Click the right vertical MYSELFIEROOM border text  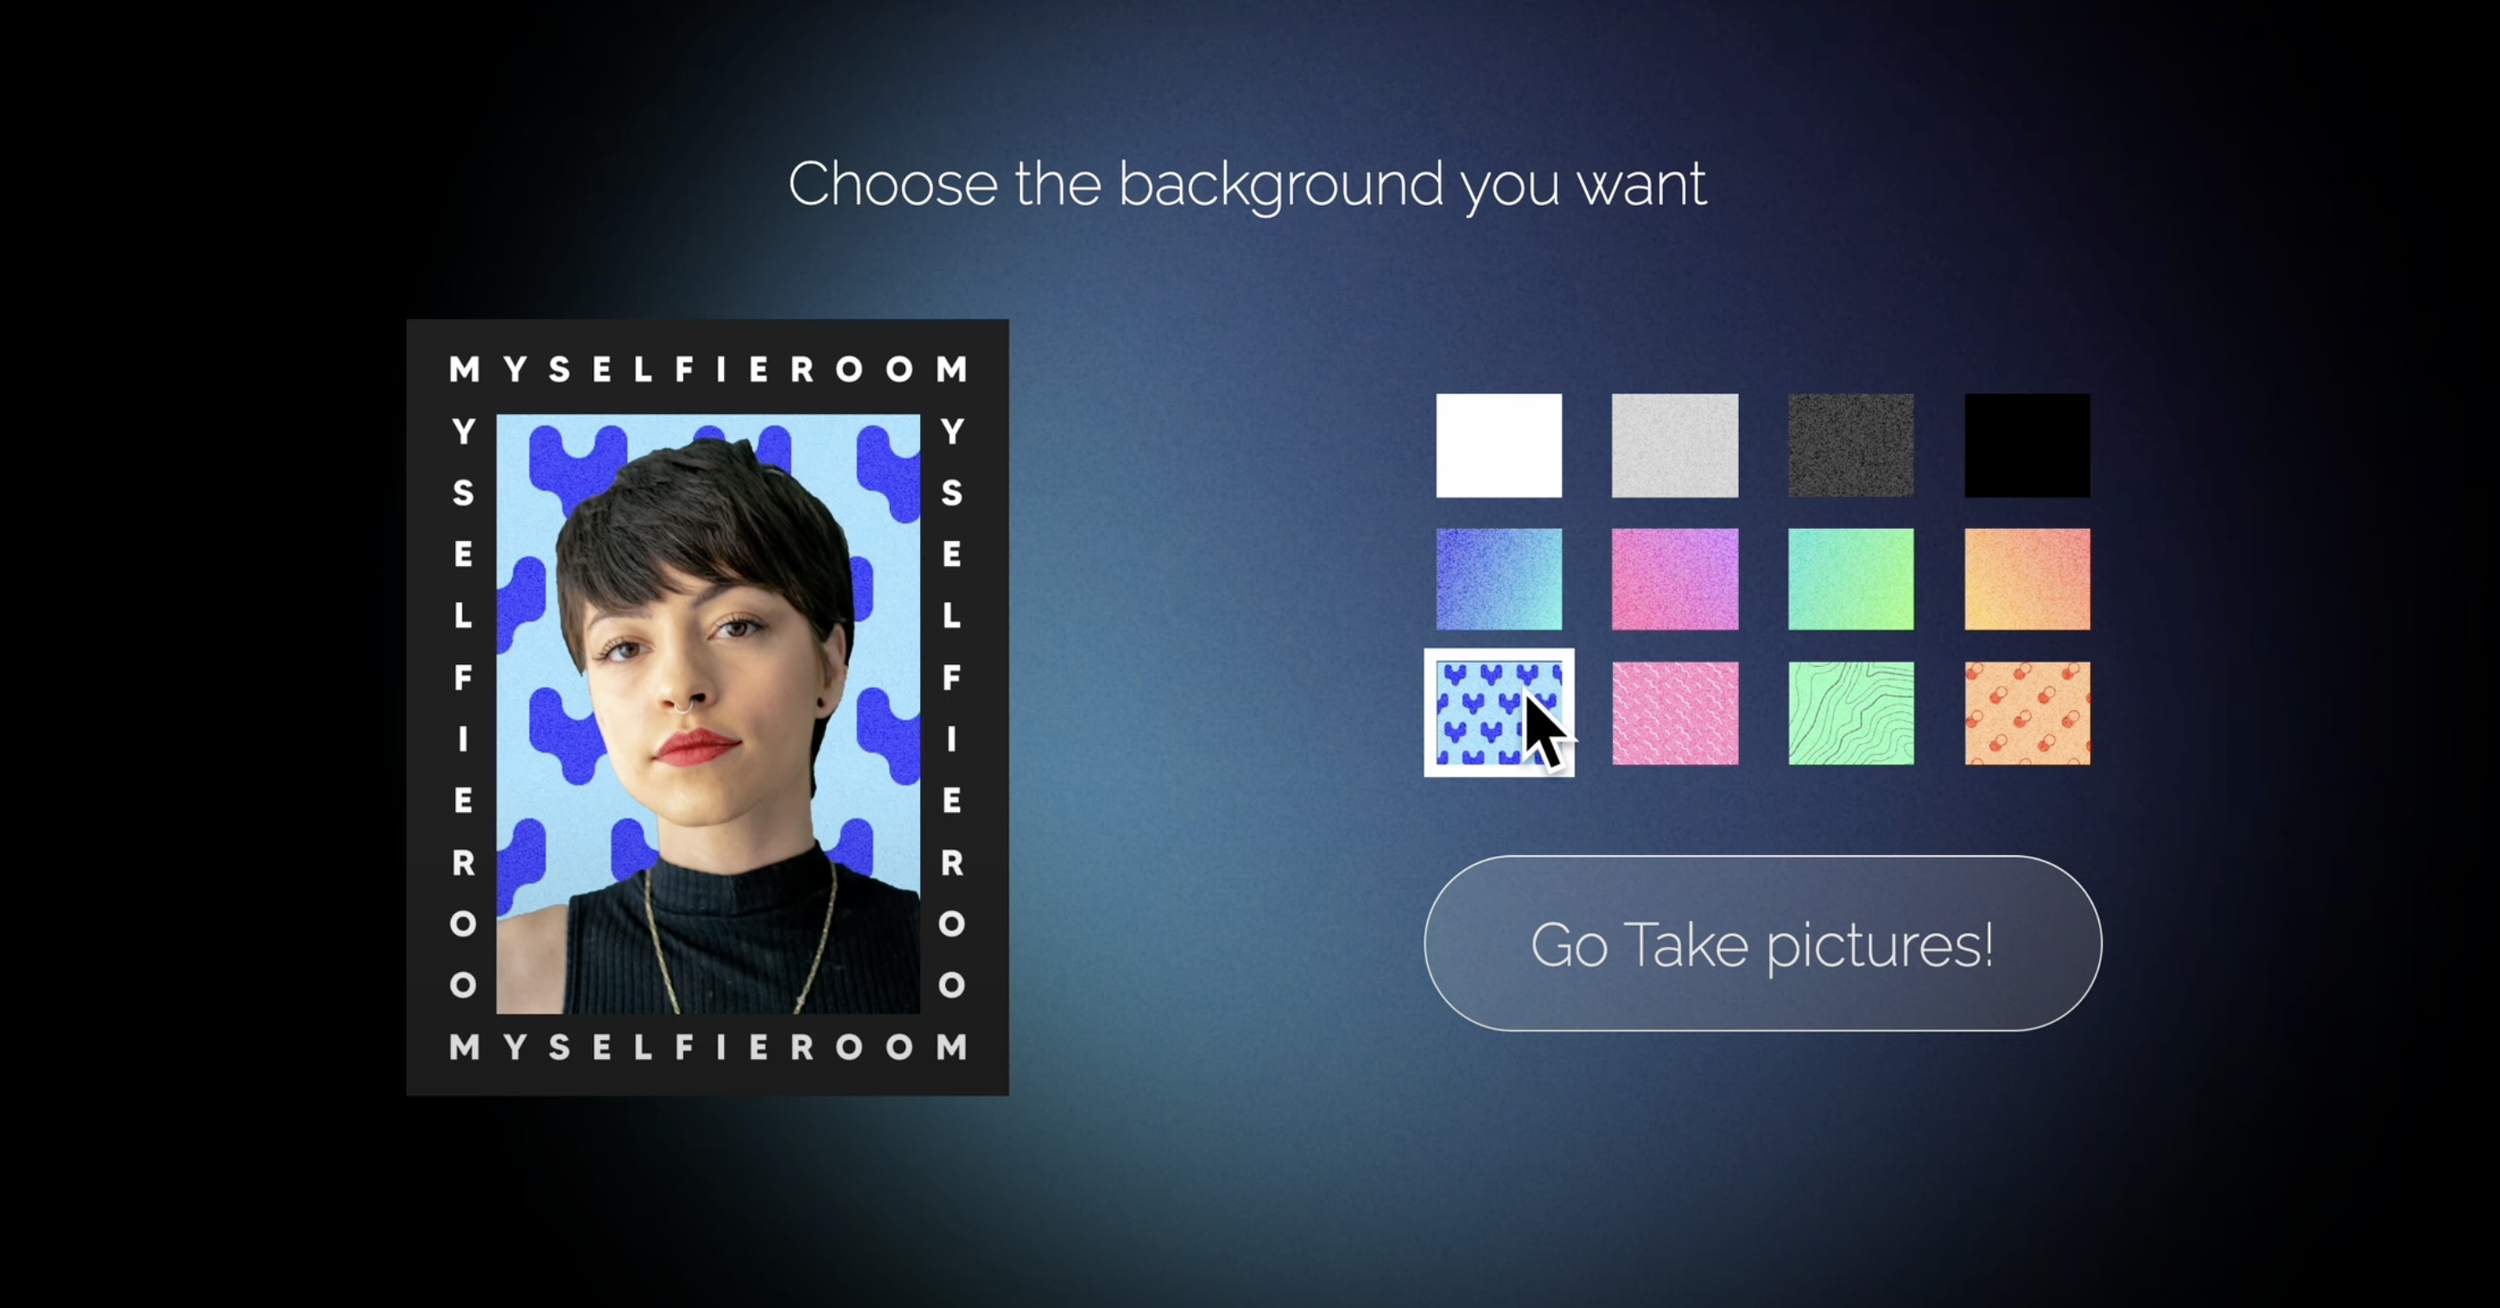pyautogui.click(x=952, y=708)
